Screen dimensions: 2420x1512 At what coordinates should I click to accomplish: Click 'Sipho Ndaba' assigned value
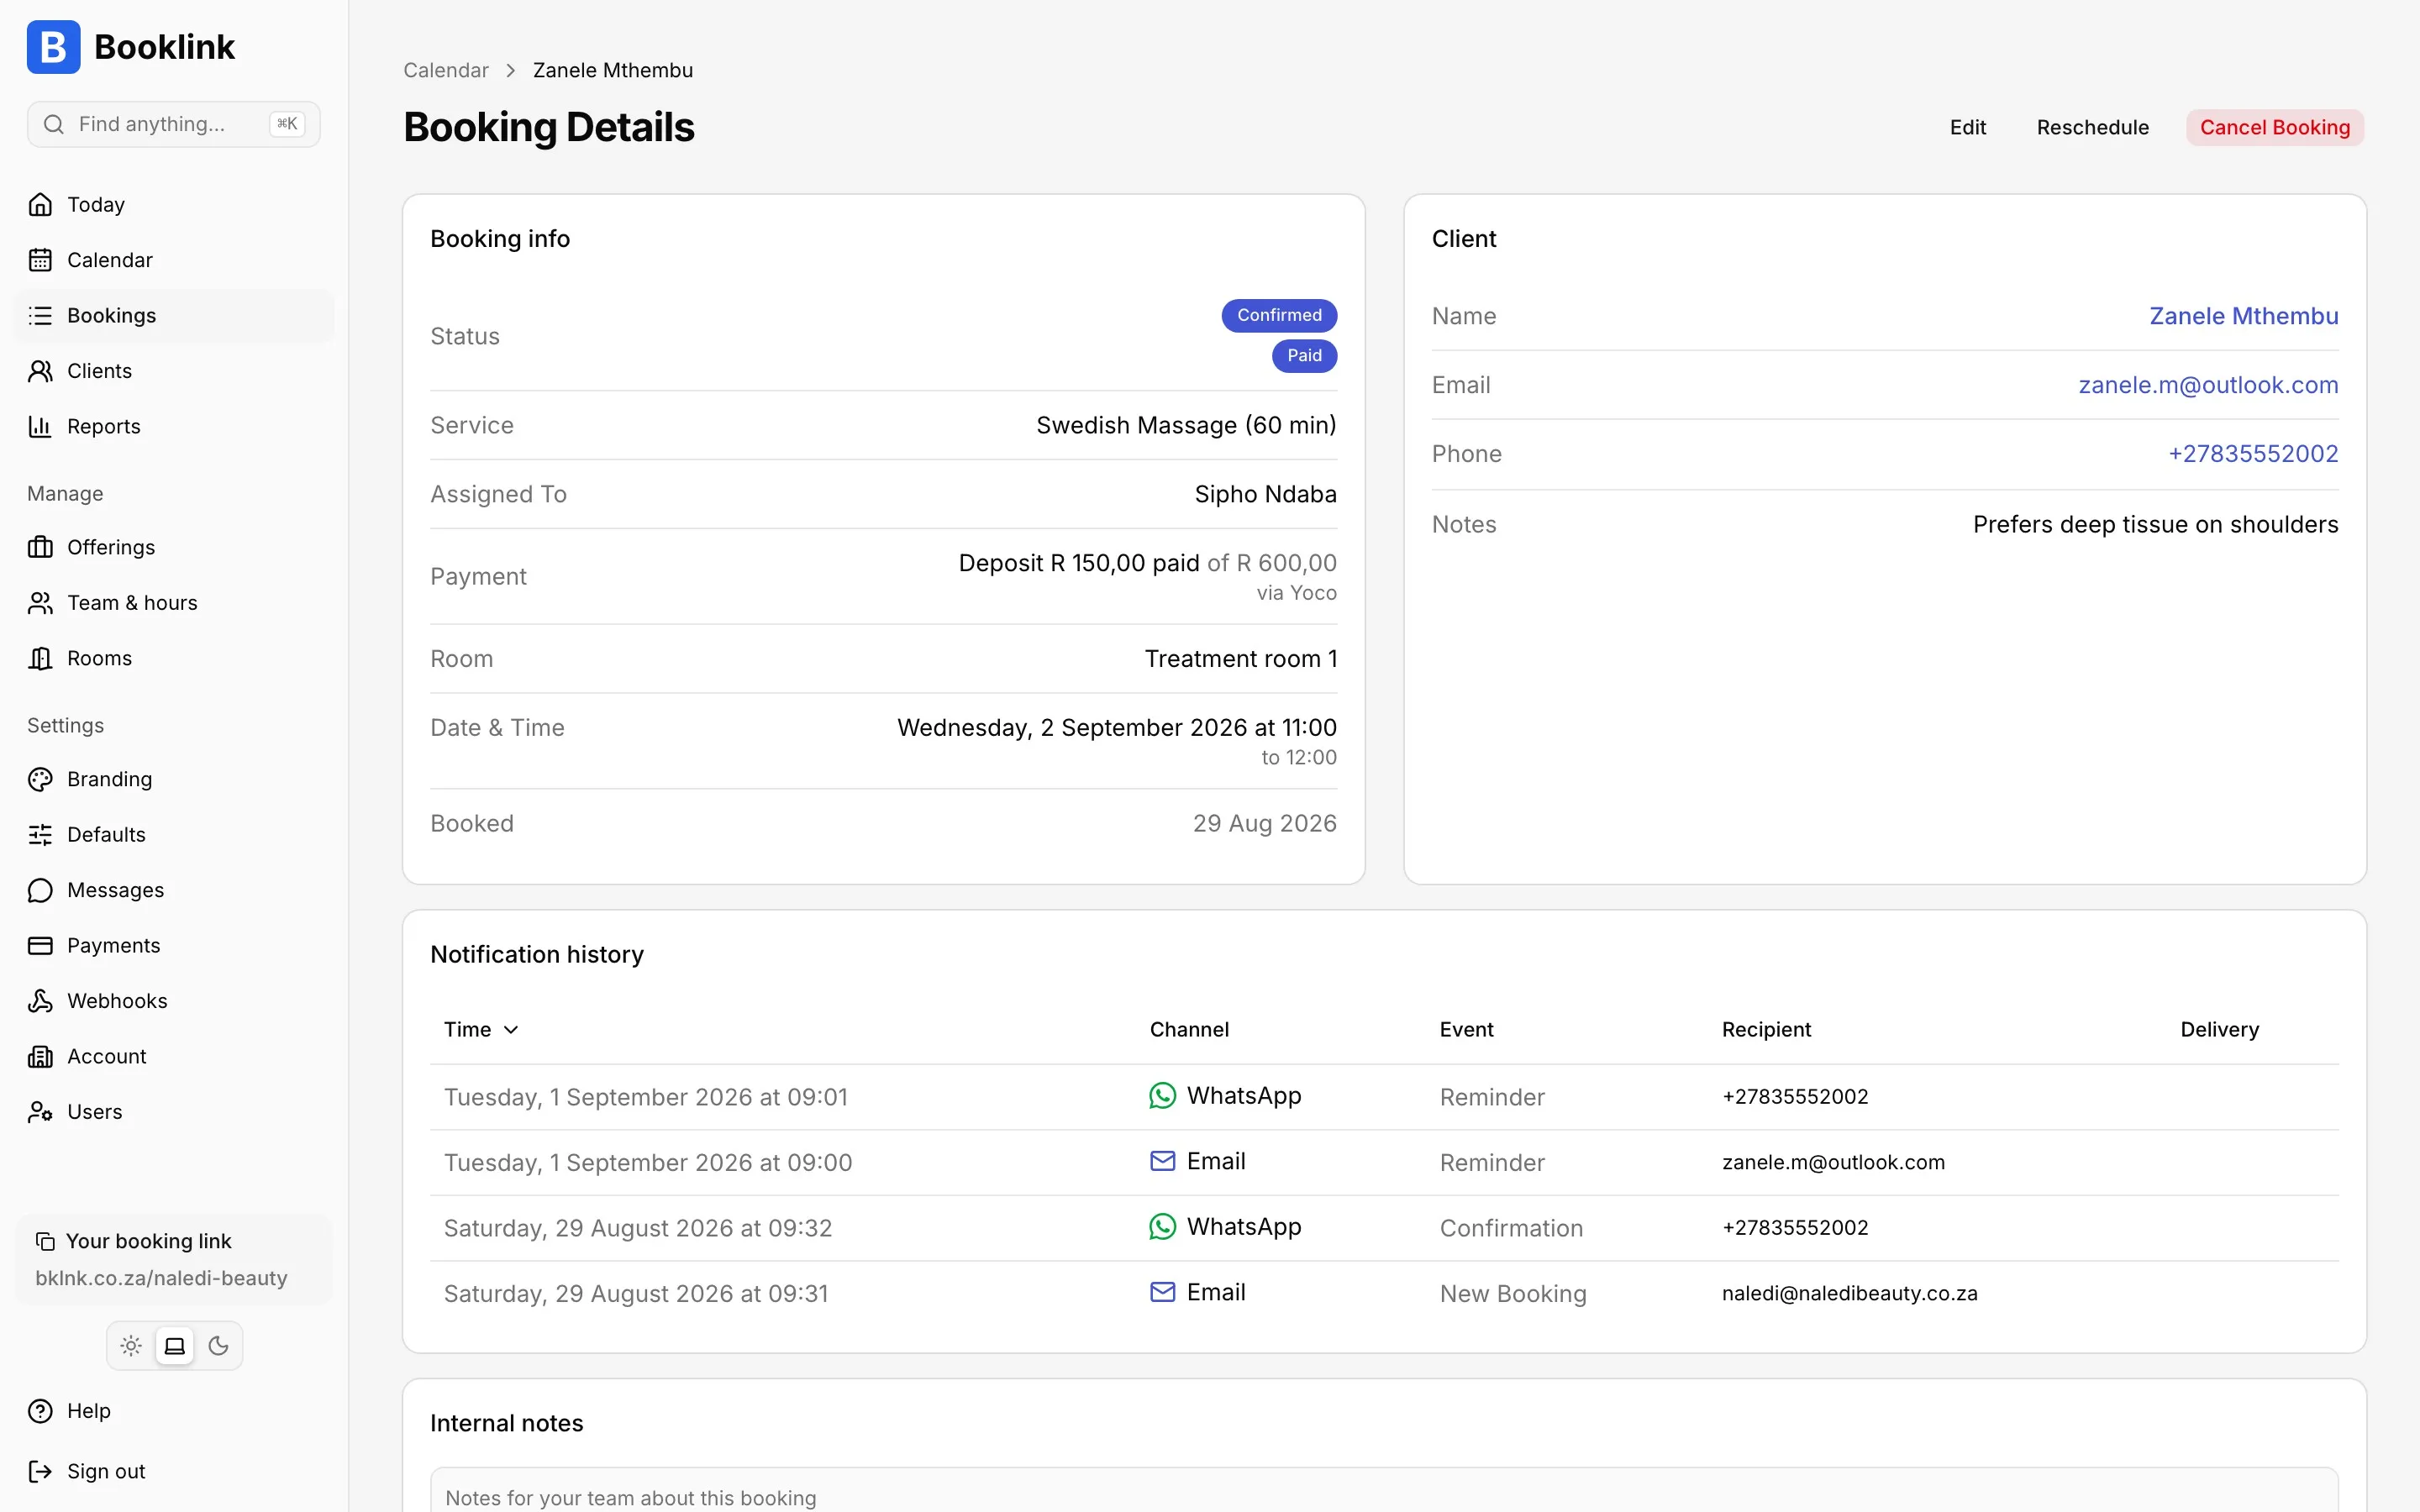1265,495
